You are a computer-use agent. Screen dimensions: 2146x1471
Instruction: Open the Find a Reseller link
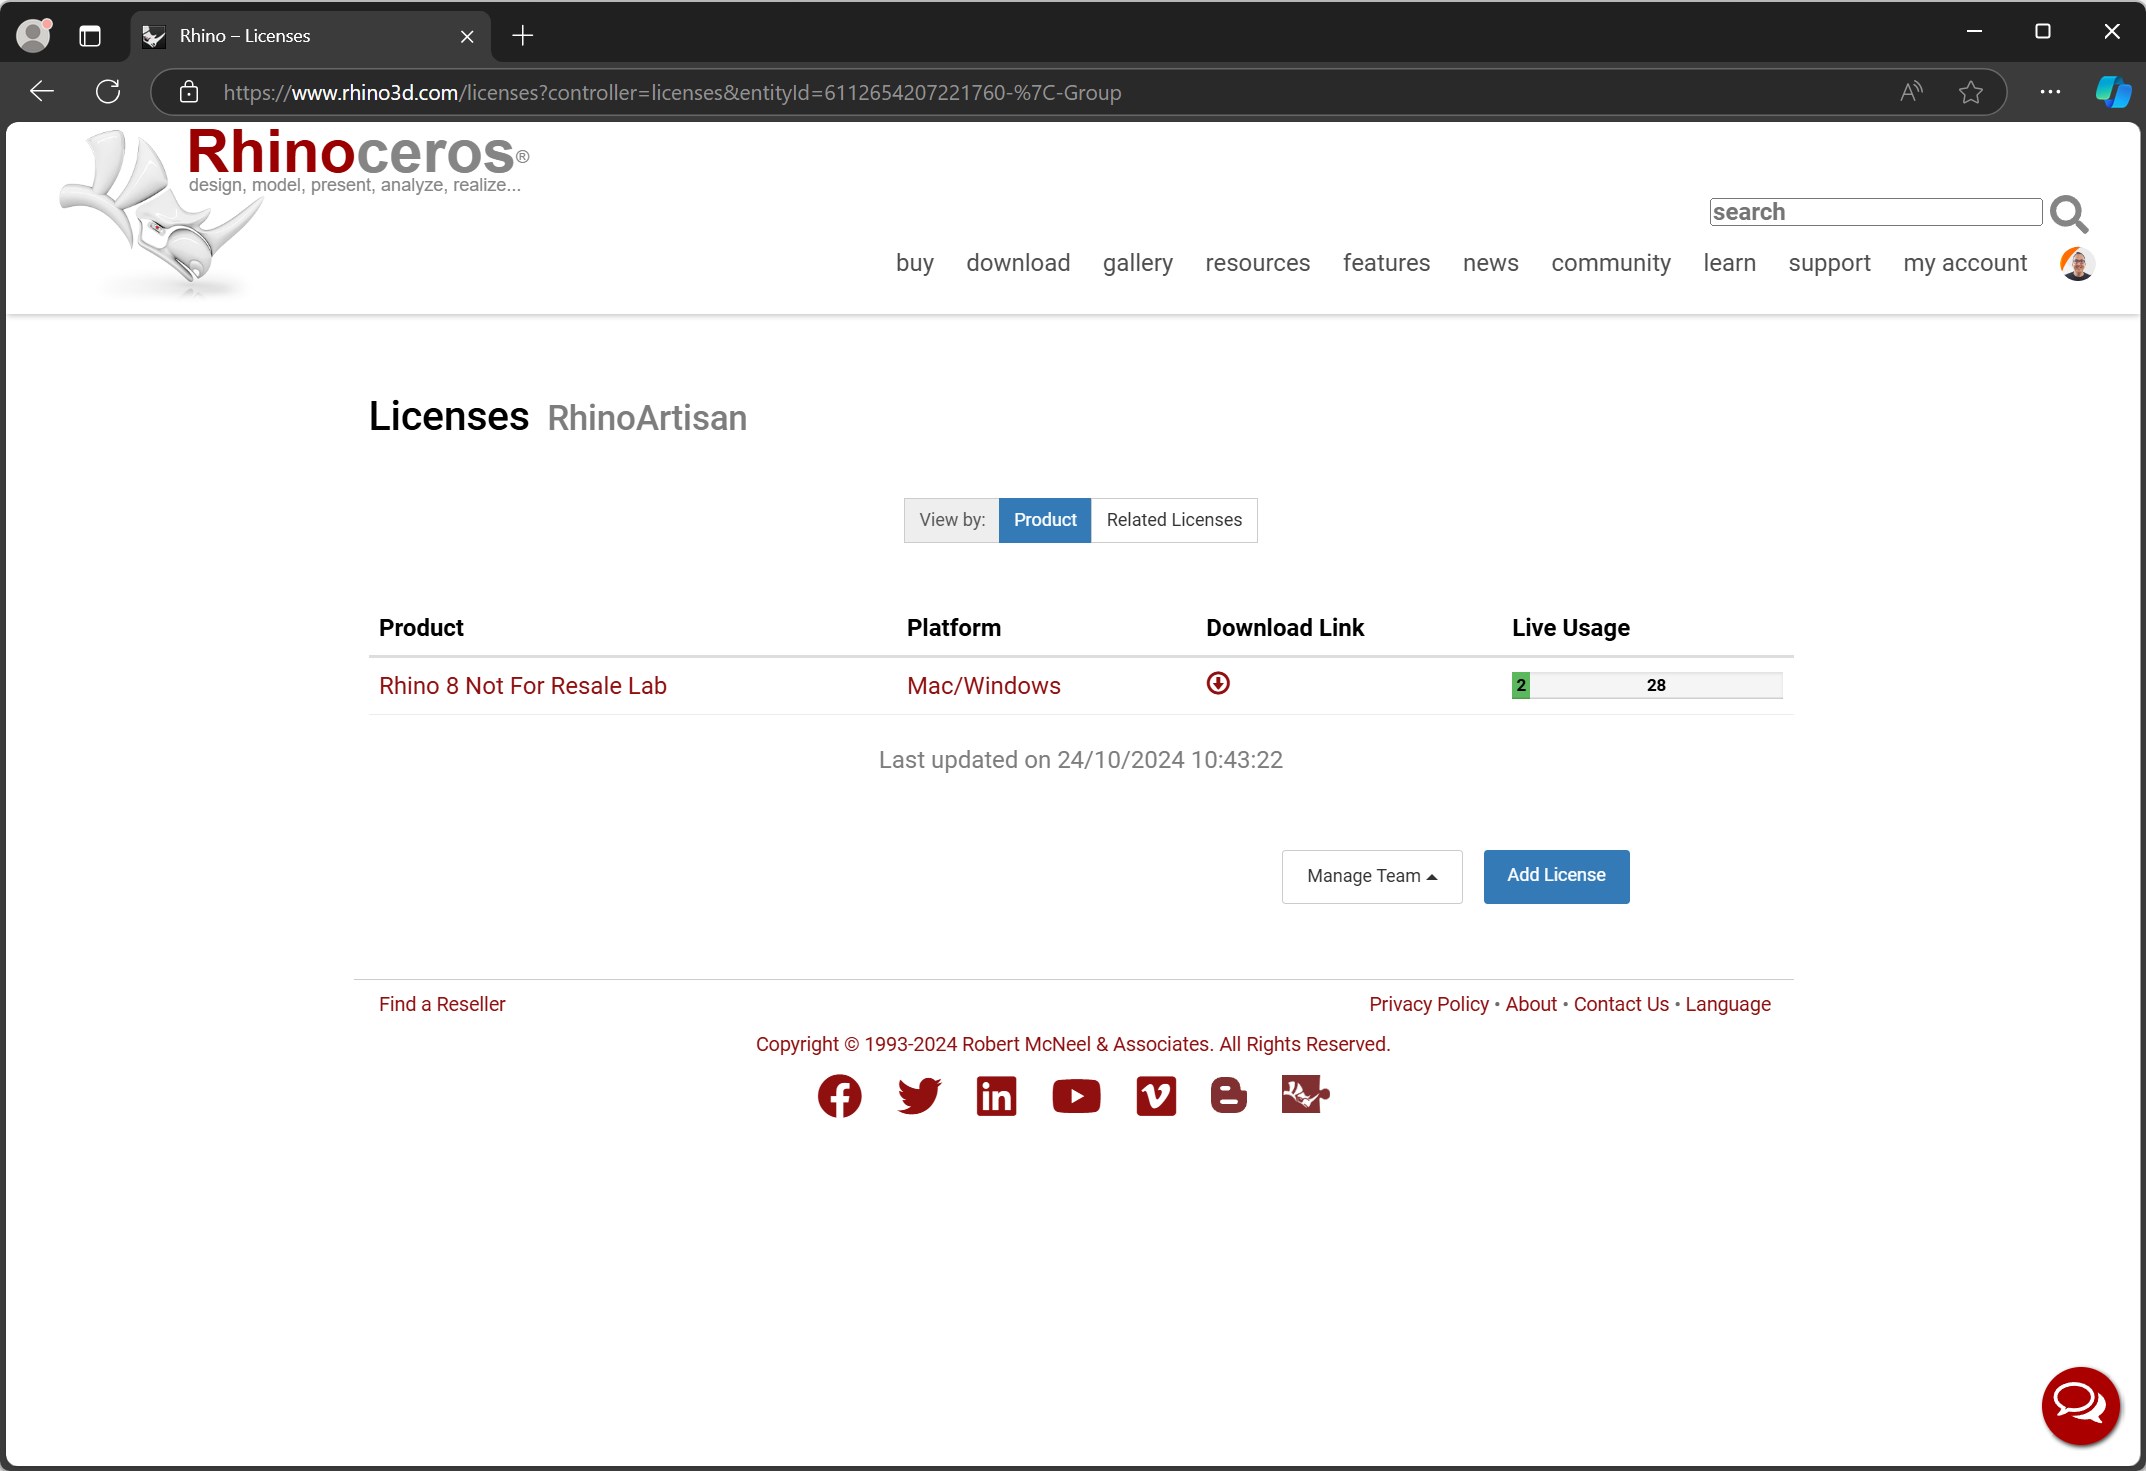pos(442,1004)
